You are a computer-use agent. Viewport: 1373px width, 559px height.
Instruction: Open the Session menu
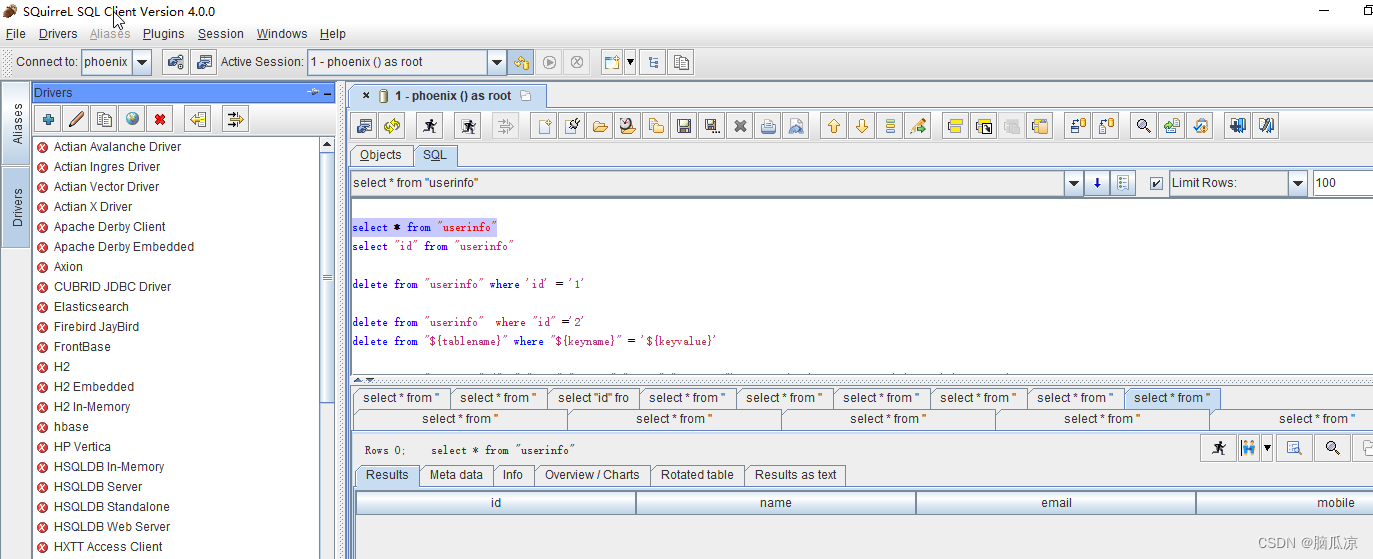tap(221, 34)
